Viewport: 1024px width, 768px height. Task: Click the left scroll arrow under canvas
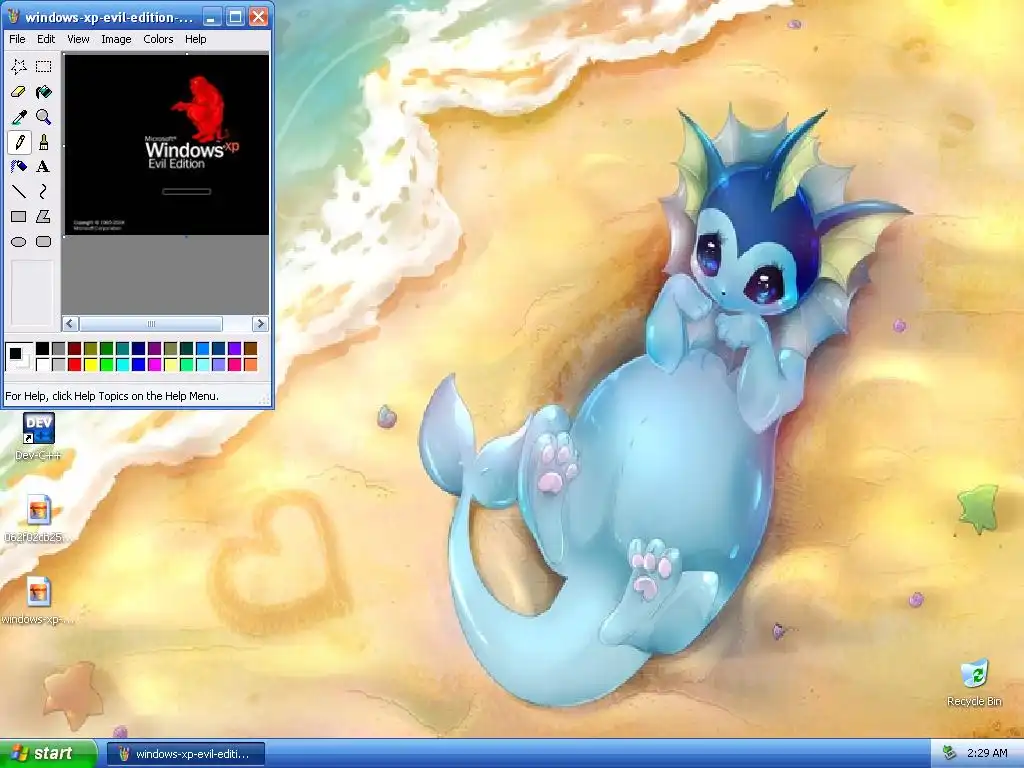71,324
